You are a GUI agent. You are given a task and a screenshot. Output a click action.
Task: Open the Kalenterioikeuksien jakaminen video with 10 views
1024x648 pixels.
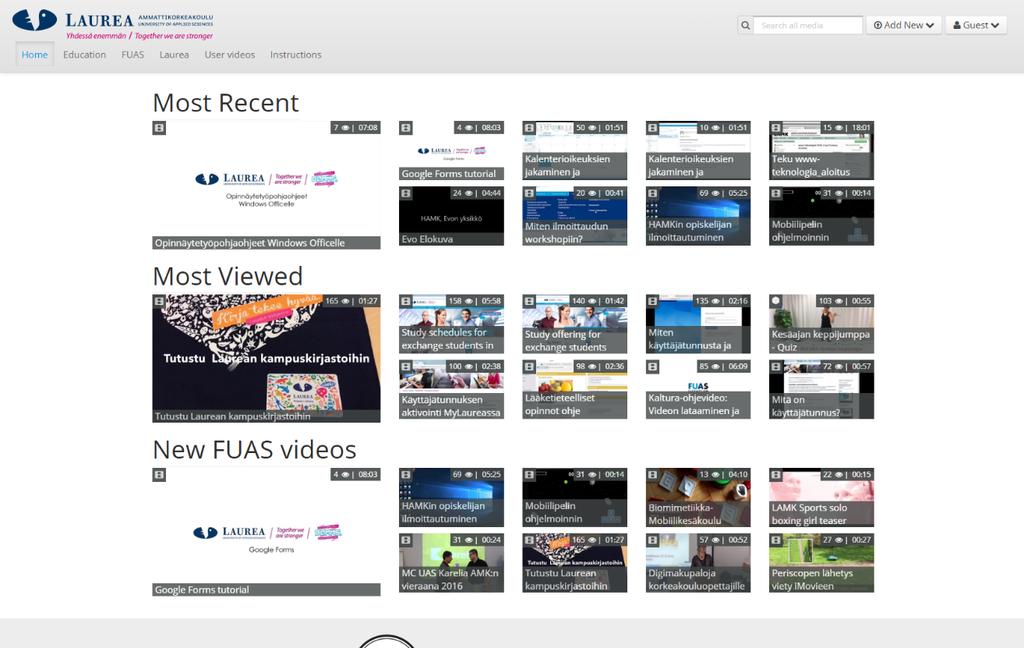tap(698, 150)
